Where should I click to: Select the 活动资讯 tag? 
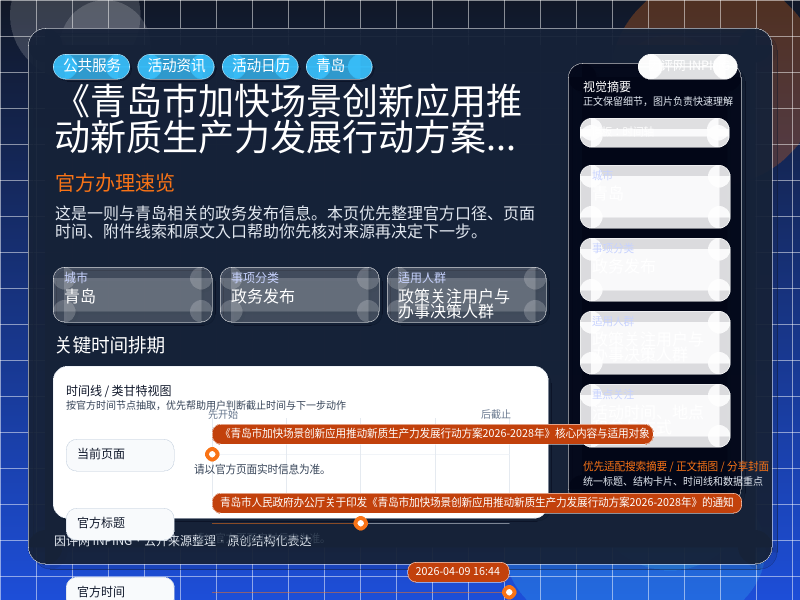tap(176, 66)
